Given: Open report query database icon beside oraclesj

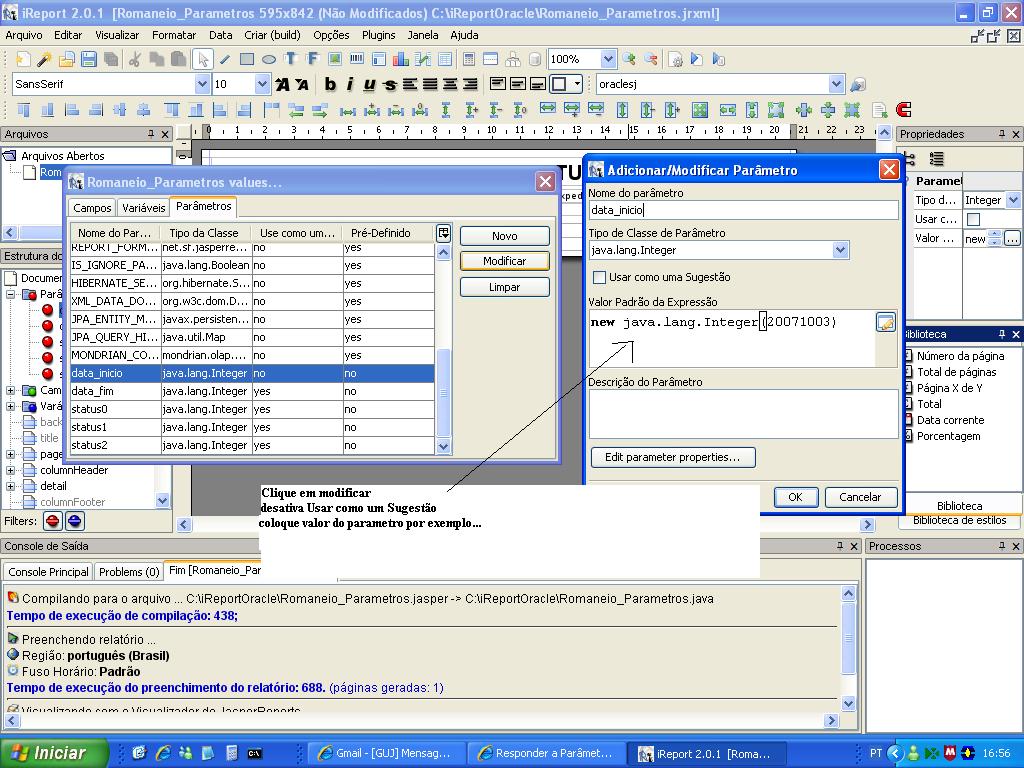Looking at the screenshot, I should [x=858, y=84].
